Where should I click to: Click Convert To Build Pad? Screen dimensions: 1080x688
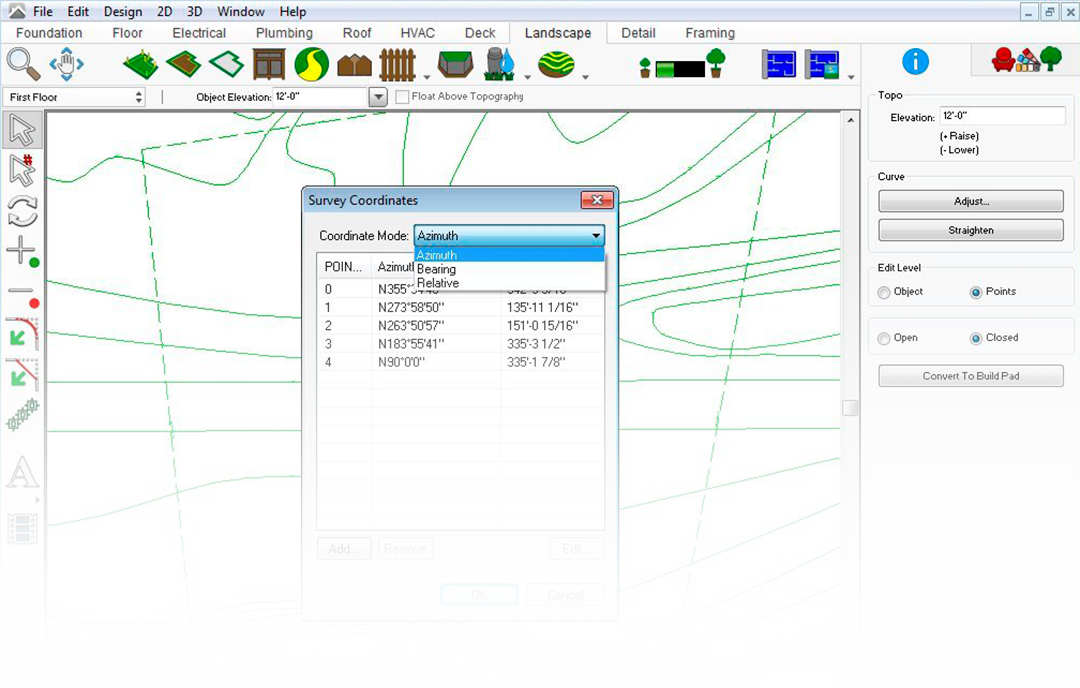[x=970, y=377]
